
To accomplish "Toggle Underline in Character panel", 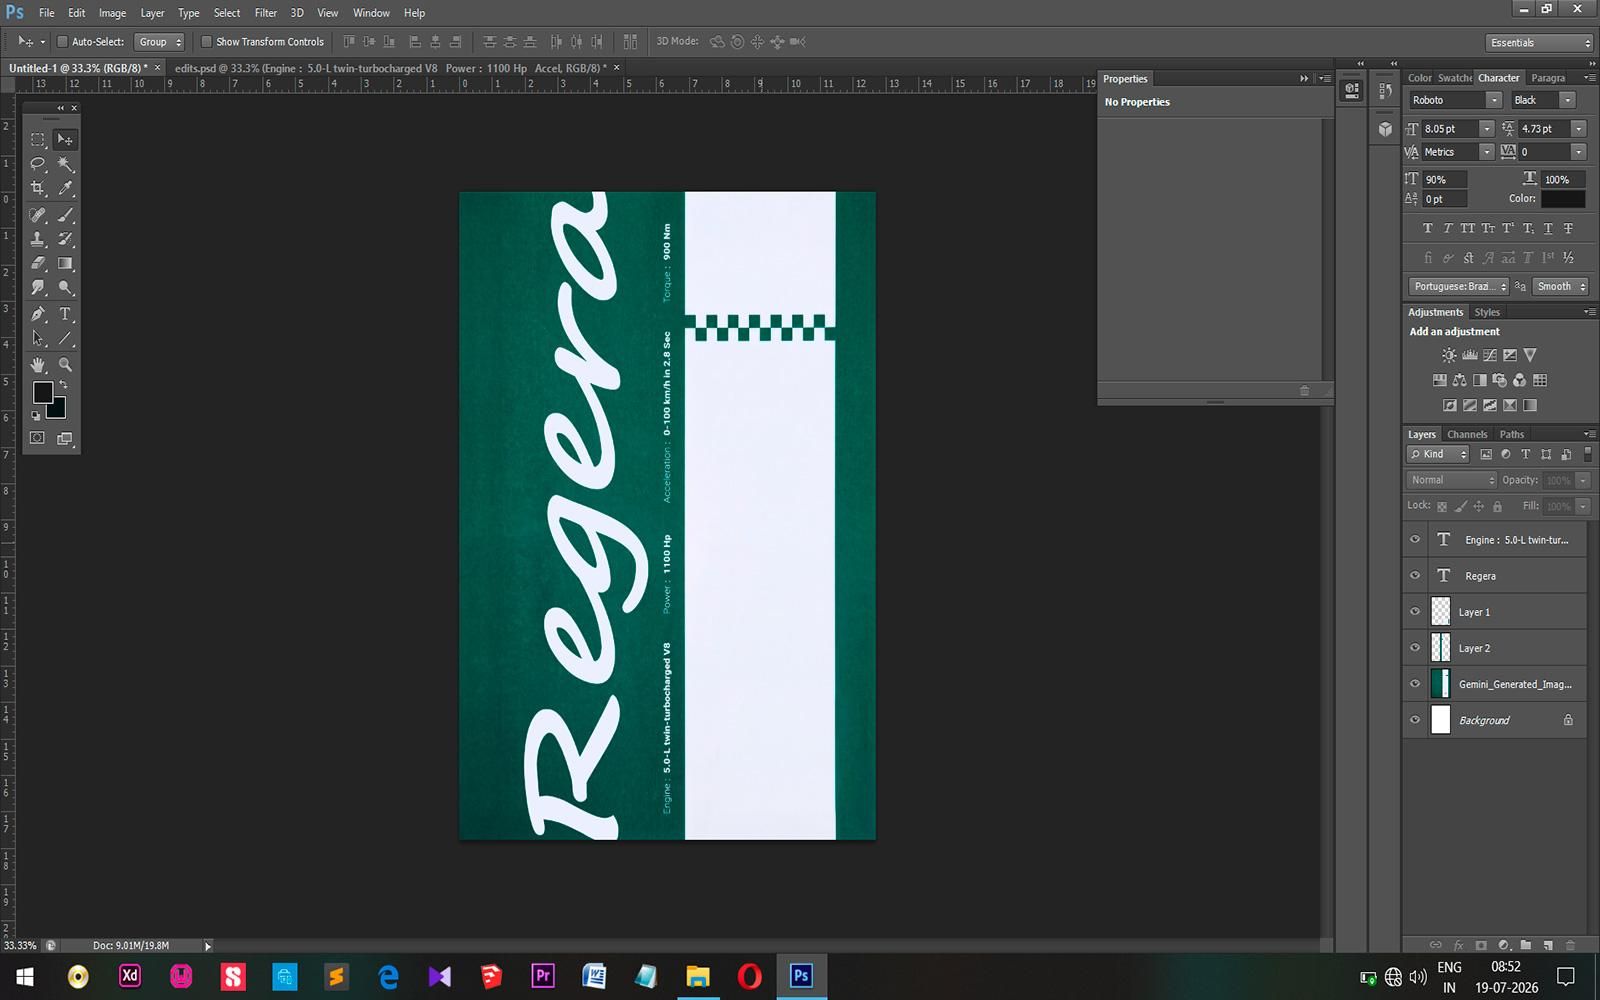I will pyautogui.click(x=1548, y=228).
